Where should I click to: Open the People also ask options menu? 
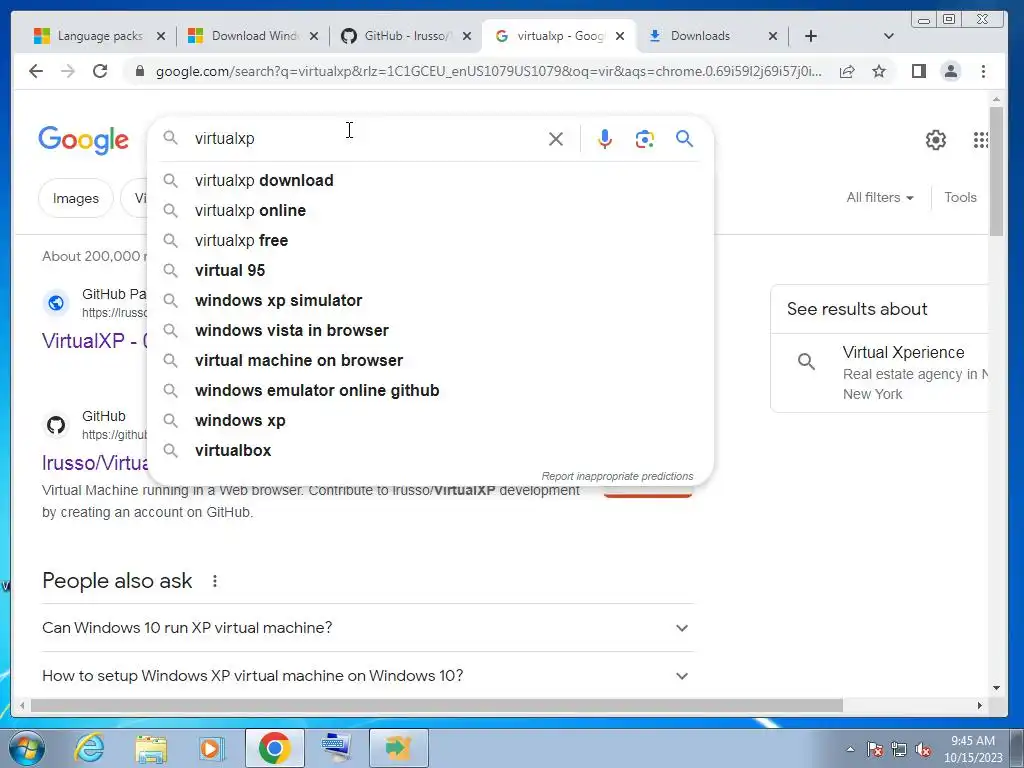point(215,581)
